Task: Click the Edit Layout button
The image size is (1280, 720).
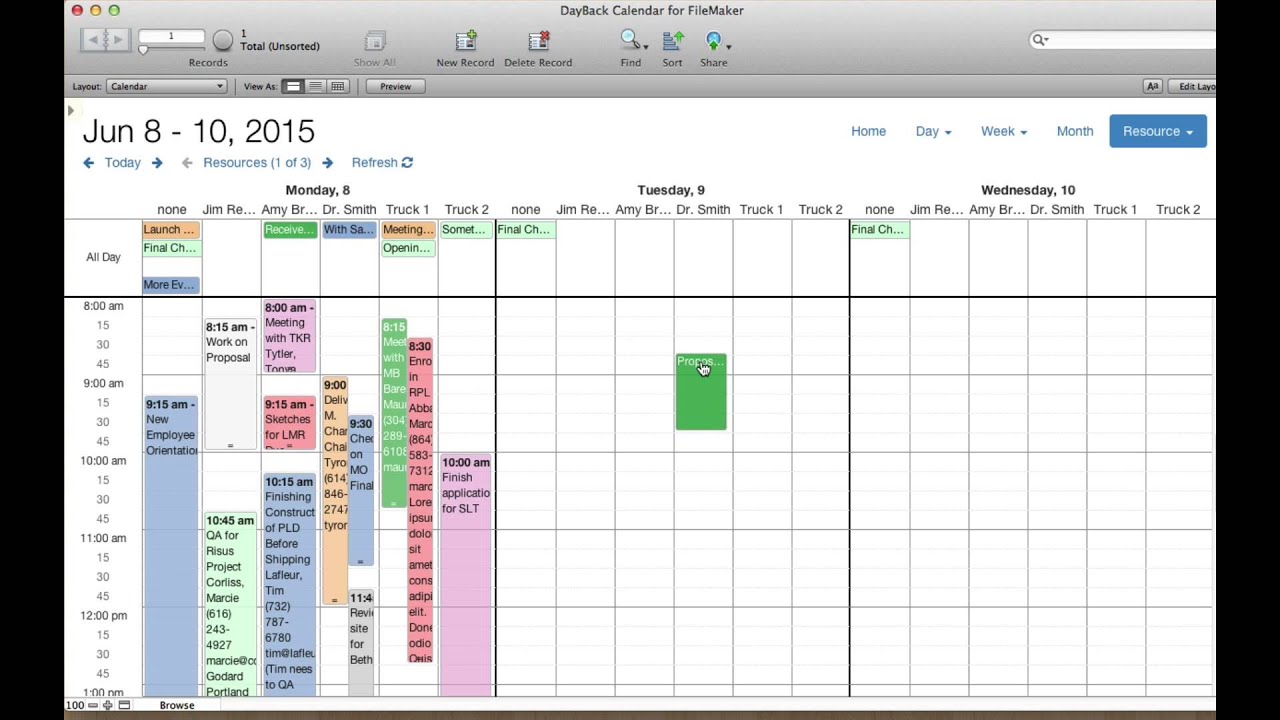Action: coord(1193,87)
